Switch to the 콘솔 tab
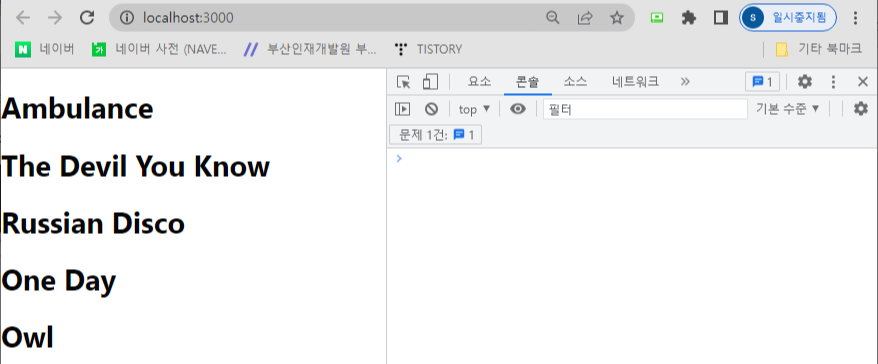Screen dimensions: 878x364 point(527,82)
